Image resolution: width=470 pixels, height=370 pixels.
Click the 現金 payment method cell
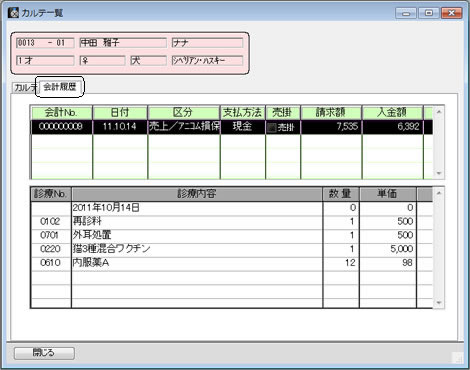pos(243,127)
